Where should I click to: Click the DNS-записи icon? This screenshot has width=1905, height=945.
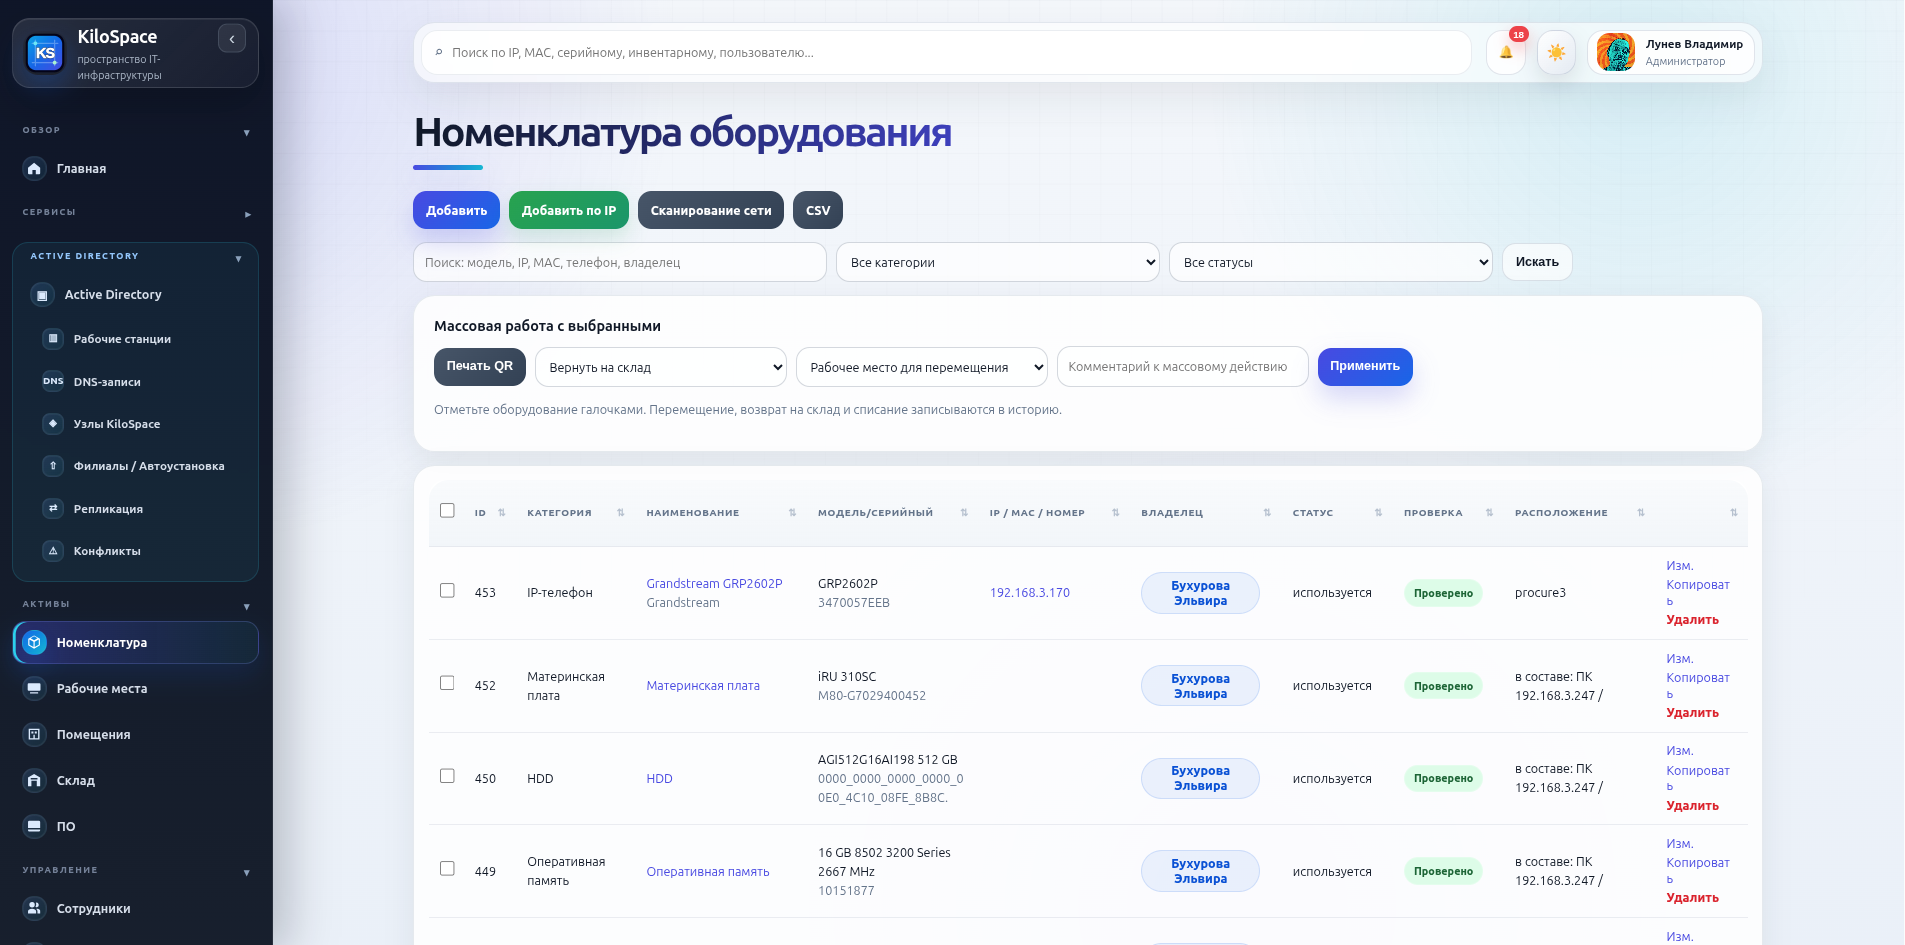(53, 381)
